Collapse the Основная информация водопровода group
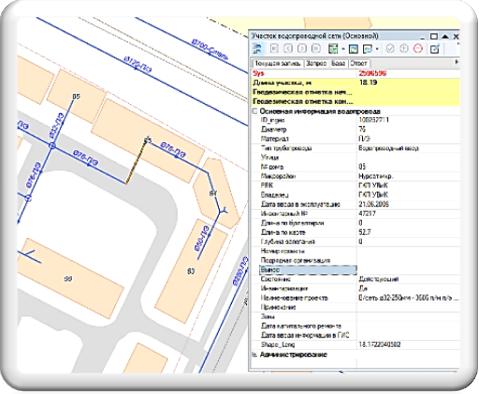 coord(255,111)
